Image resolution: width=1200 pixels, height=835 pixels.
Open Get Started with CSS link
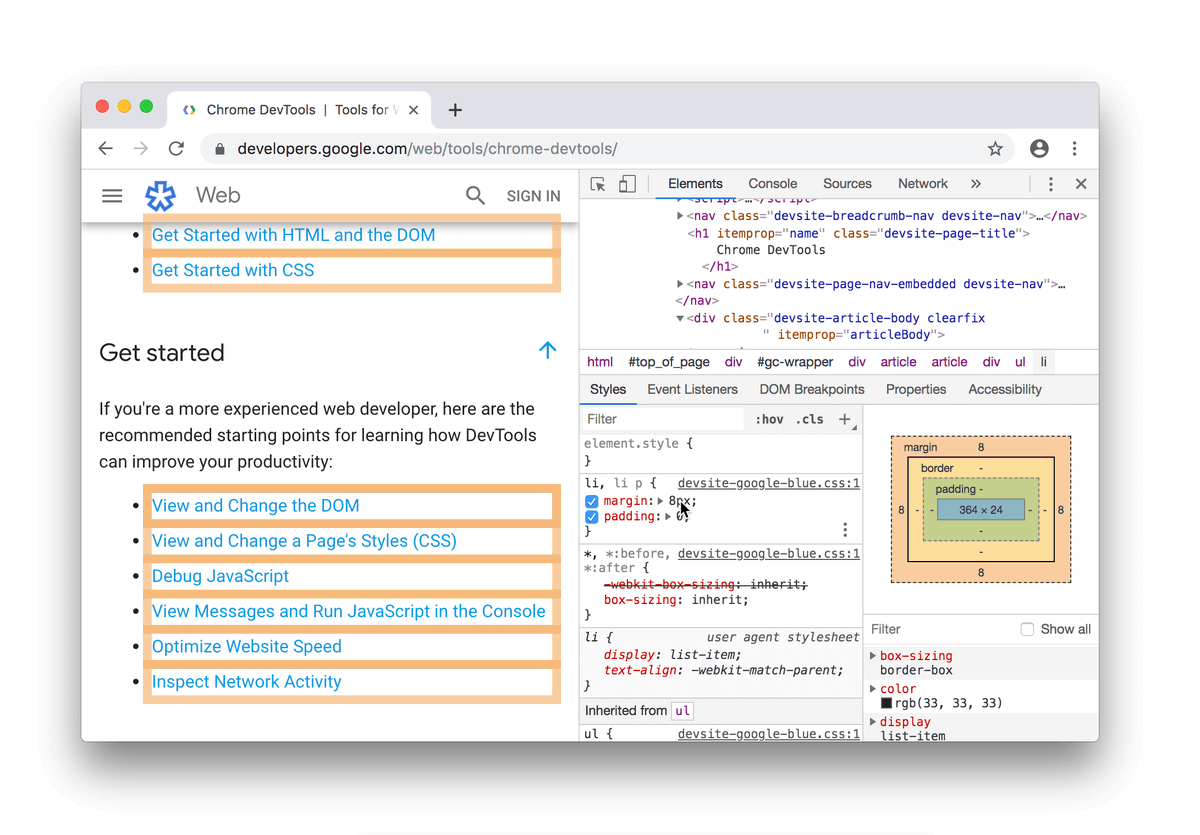(x=233, y=270)
